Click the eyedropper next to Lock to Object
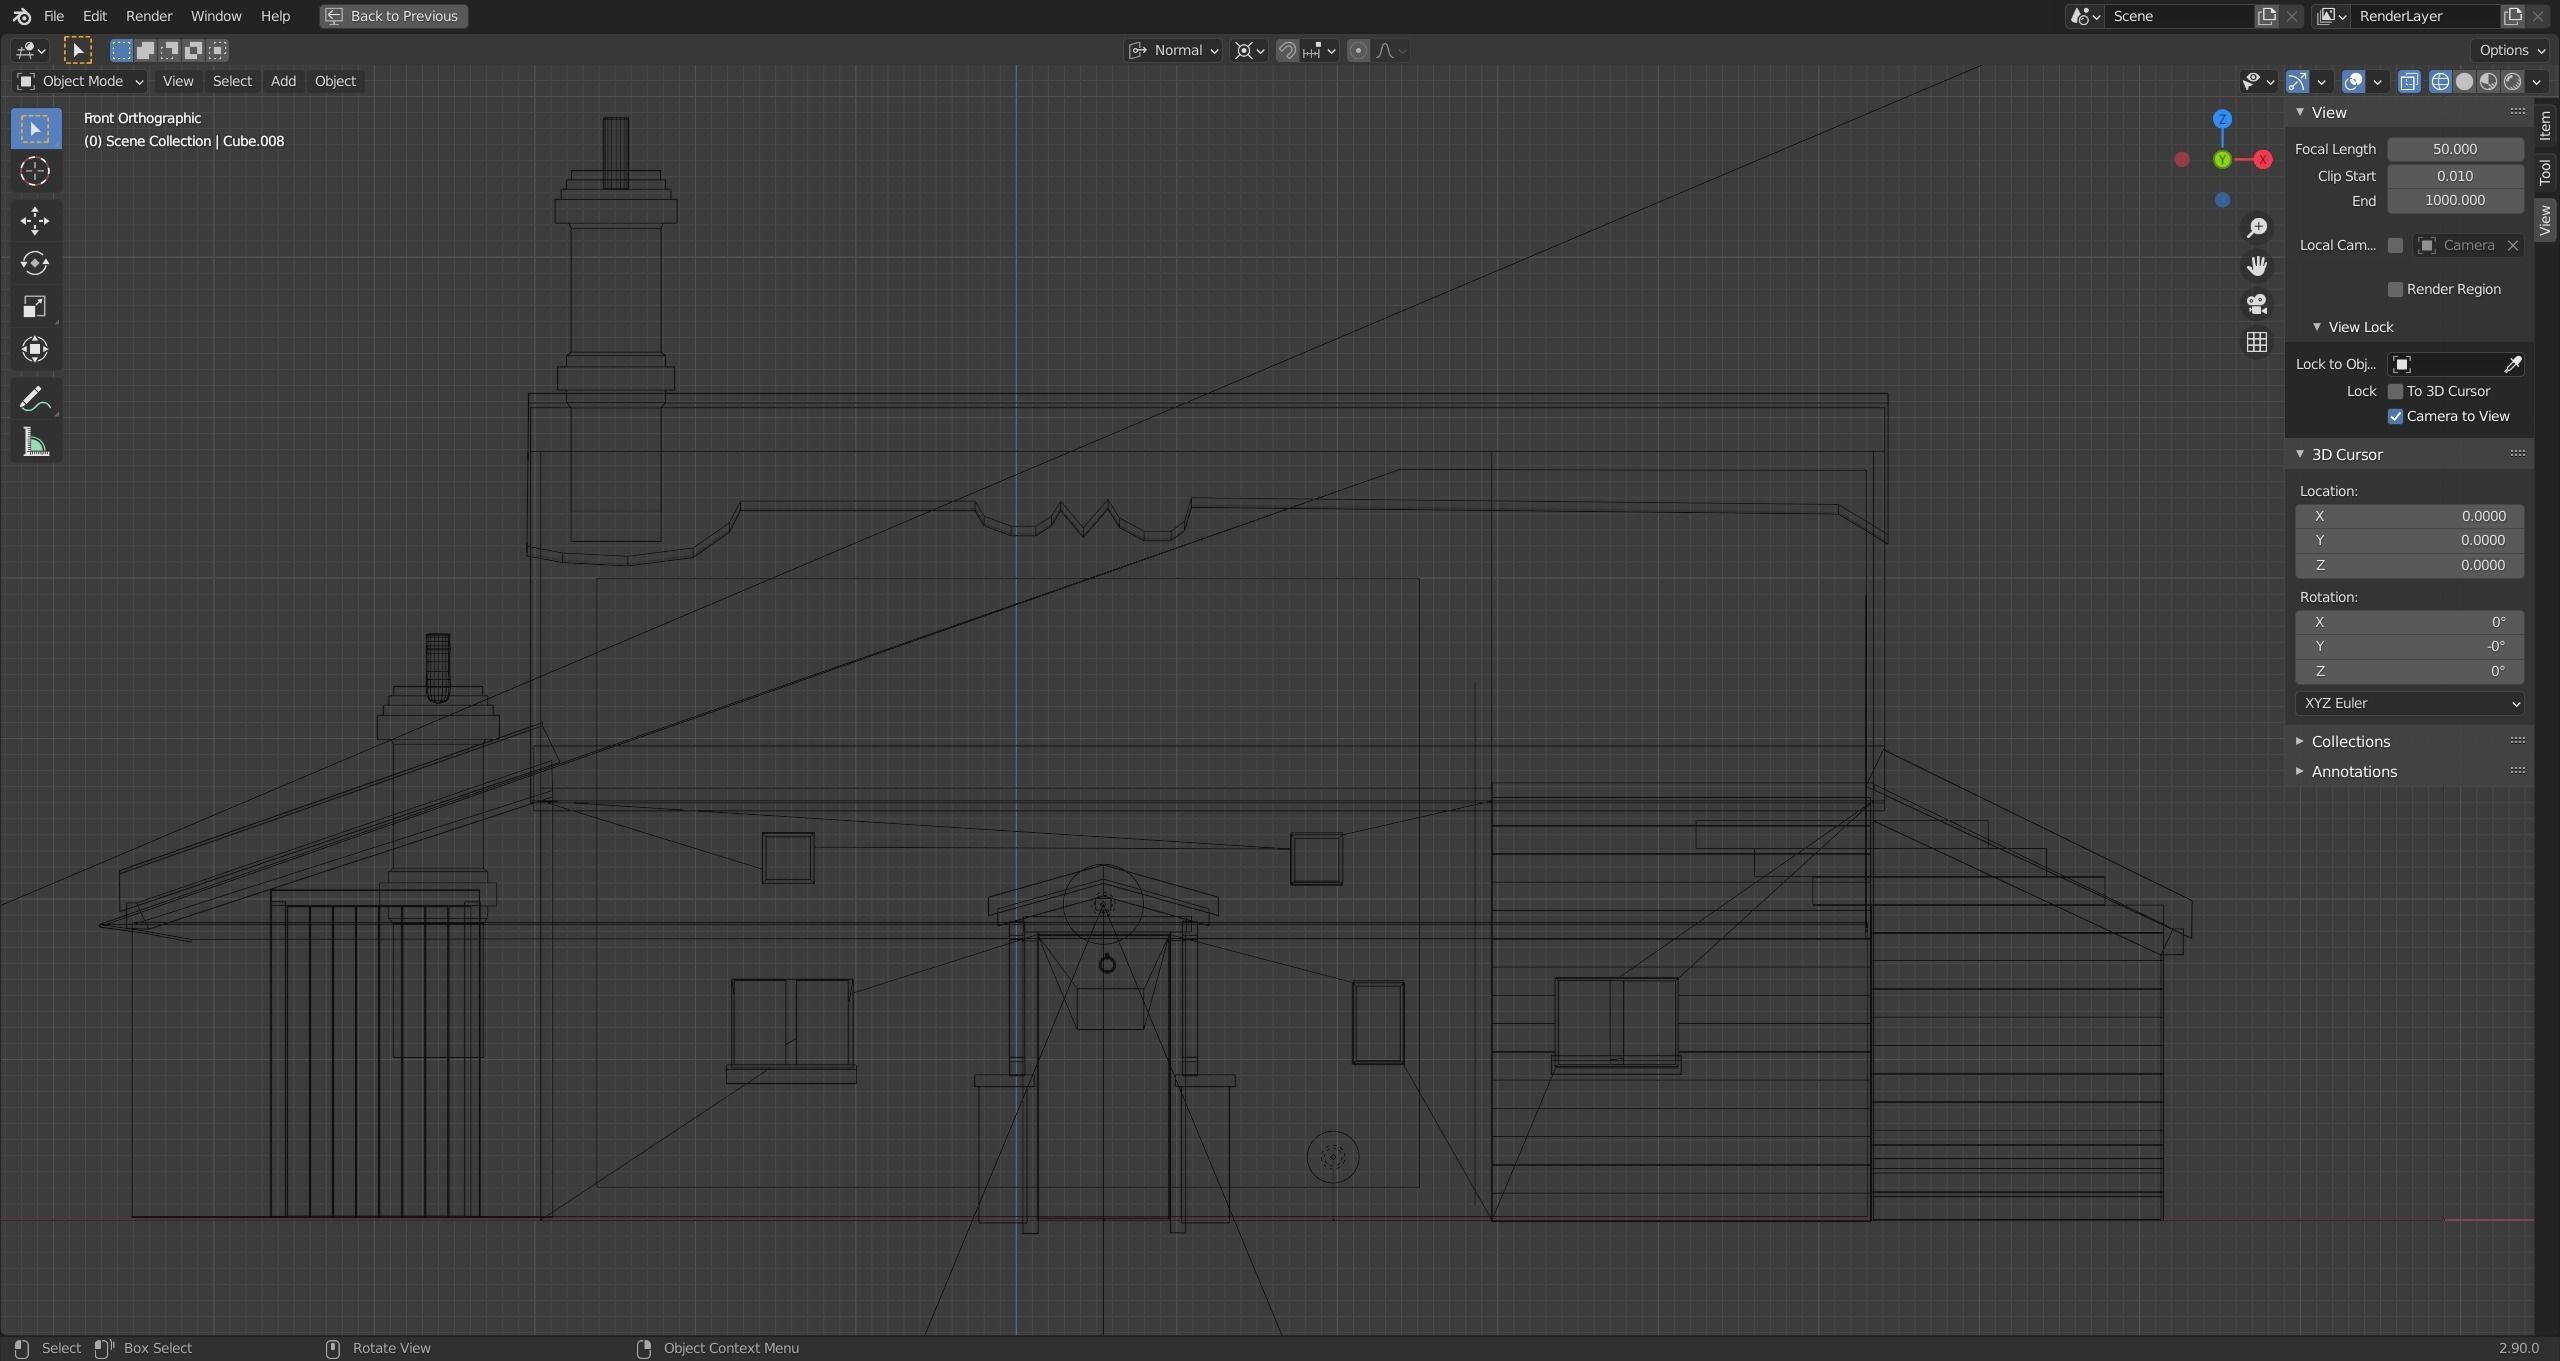 click(2512, 364)
